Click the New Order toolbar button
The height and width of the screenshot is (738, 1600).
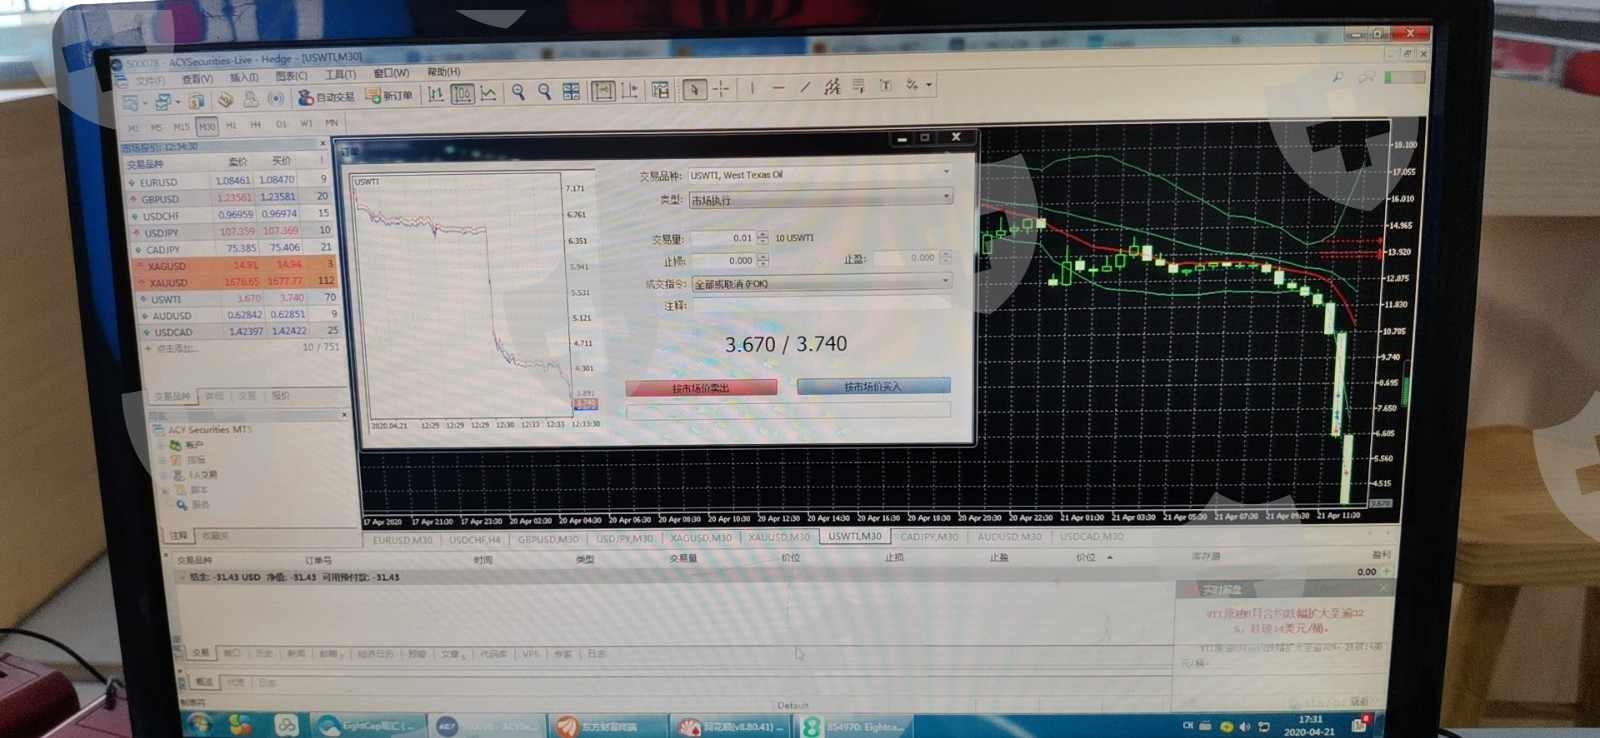point(389,96)
